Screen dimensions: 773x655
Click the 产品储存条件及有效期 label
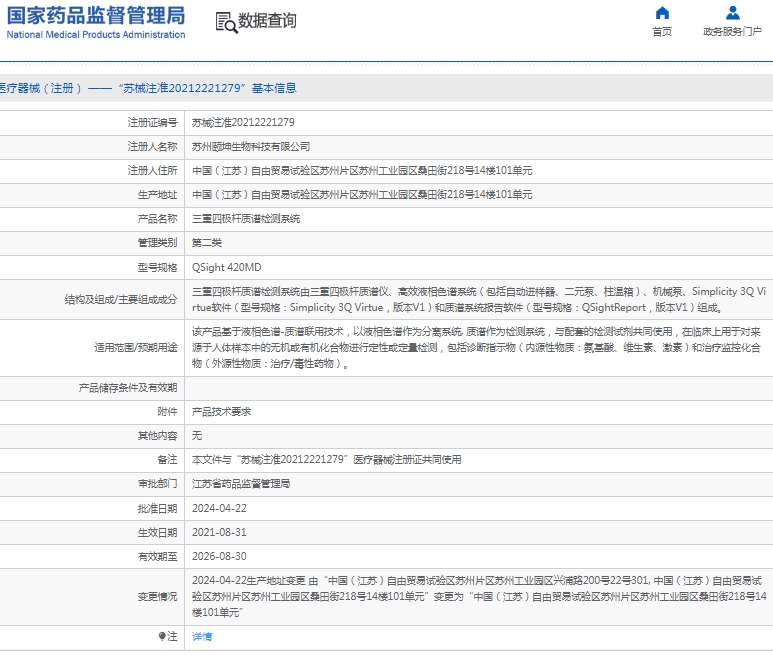point(128,388)
